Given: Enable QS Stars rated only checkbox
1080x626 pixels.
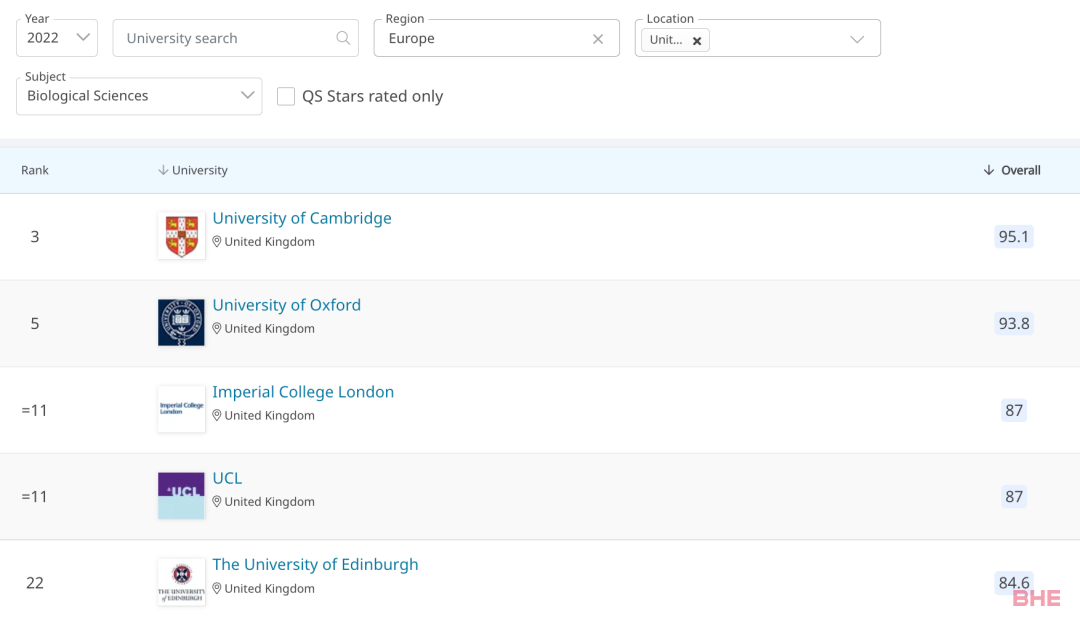Looking at the screenshot, I should (x=286, y=96).
